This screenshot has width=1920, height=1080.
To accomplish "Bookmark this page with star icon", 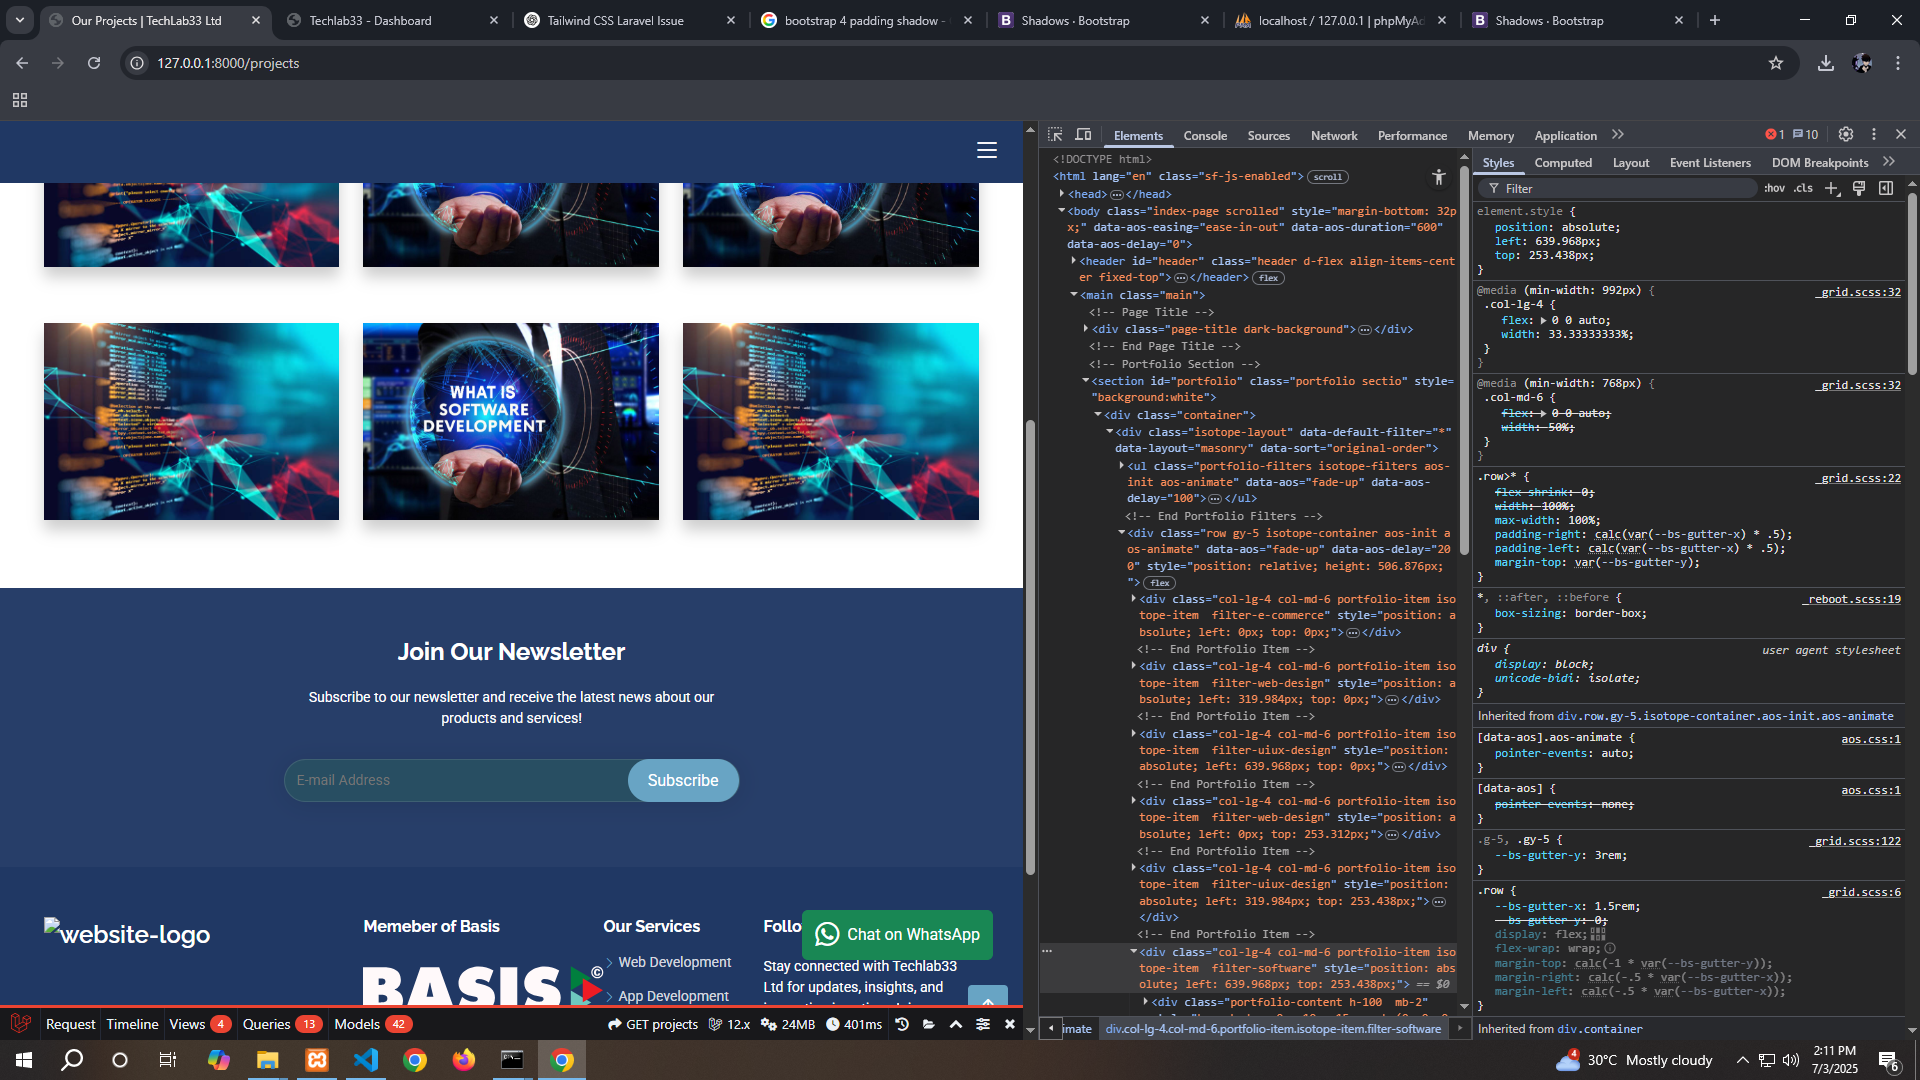I will pyautogui.click(x=1776, y=63).
